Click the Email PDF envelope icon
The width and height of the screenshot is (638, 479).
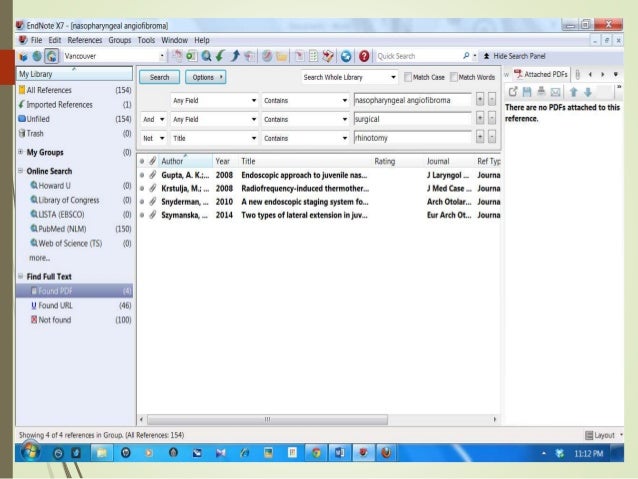555,92
